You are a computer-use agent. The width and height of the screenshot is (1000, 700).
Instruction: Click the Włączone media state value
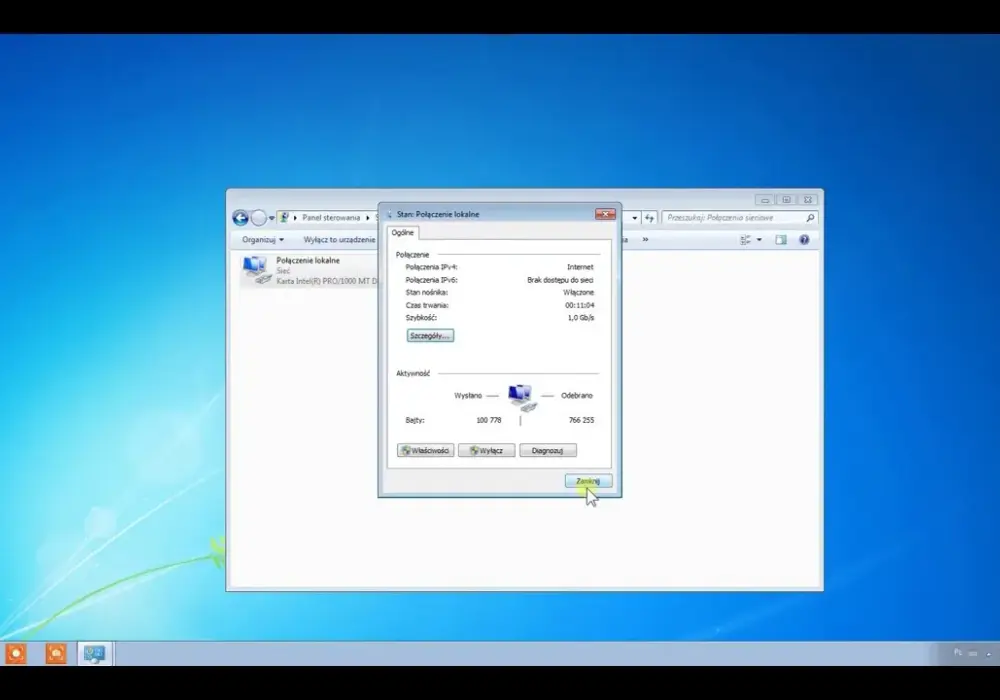[x=578, y=292]
